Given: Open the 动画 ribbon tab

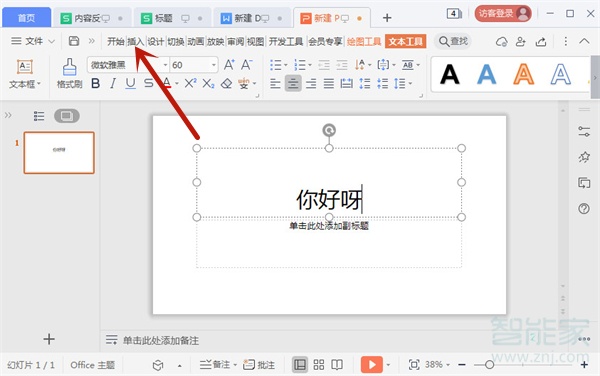Looking at the screenshot, I should pyautogui.click(x=195, y=41).
